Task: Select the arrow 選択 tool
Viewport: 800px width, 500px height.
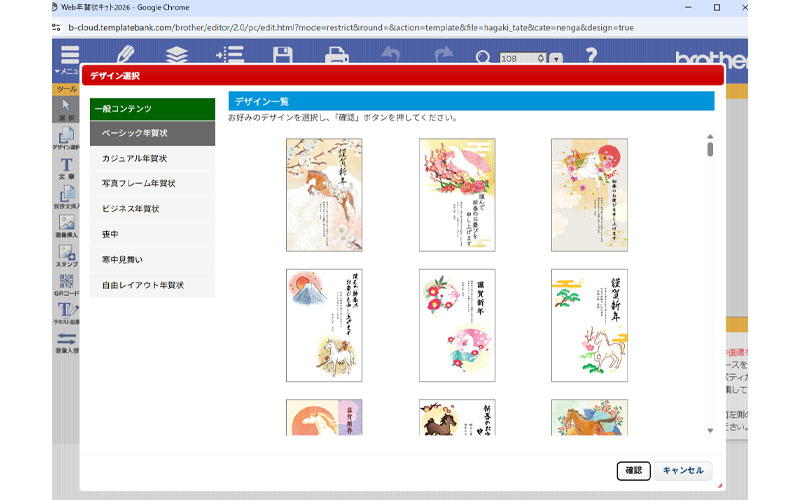Action: 66,108
